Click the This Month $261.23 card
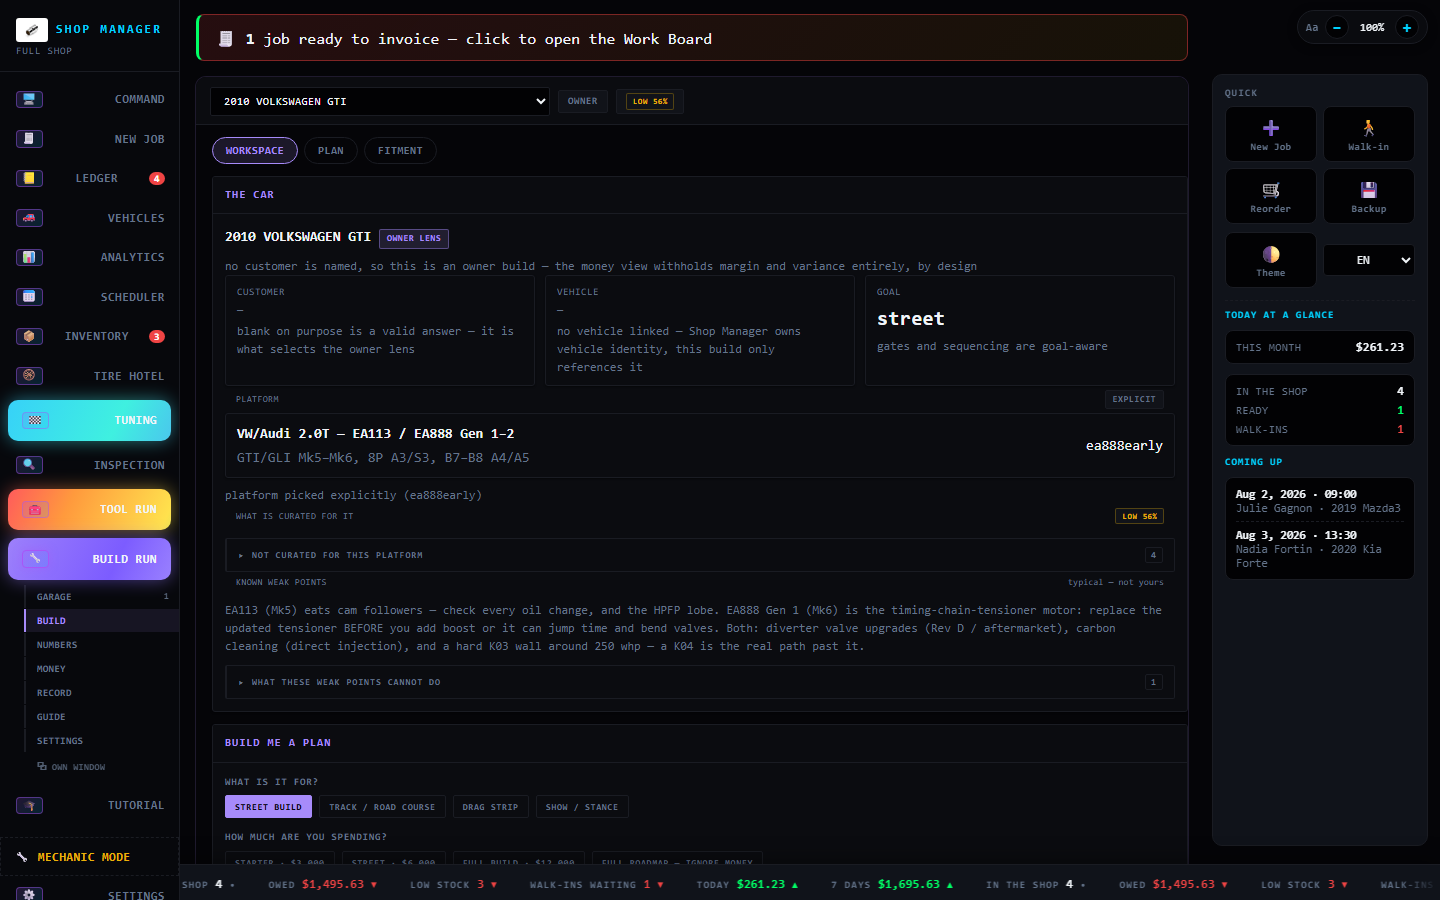Viewport: 1440px width, 900px height. pos(1319,347)
